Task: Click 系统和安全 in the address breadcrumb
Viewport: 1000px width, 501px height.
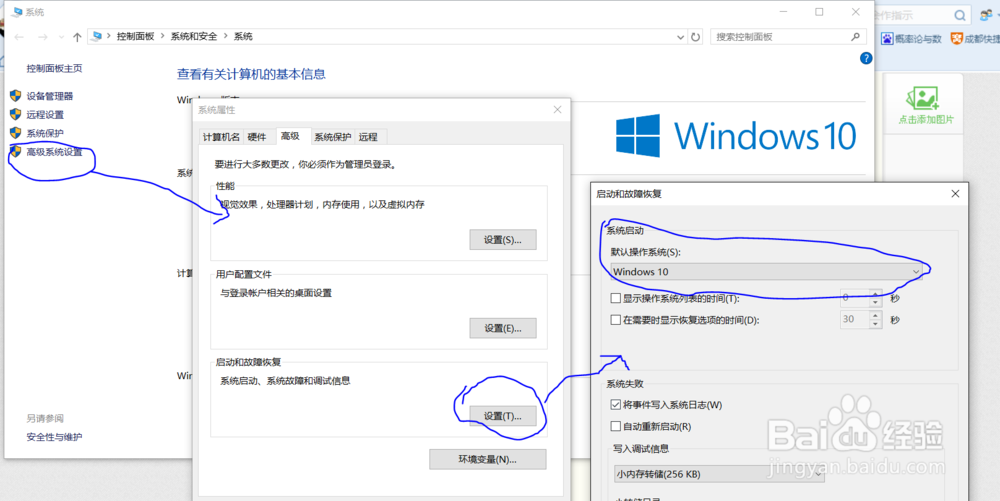Action: (x=194, y=37)
